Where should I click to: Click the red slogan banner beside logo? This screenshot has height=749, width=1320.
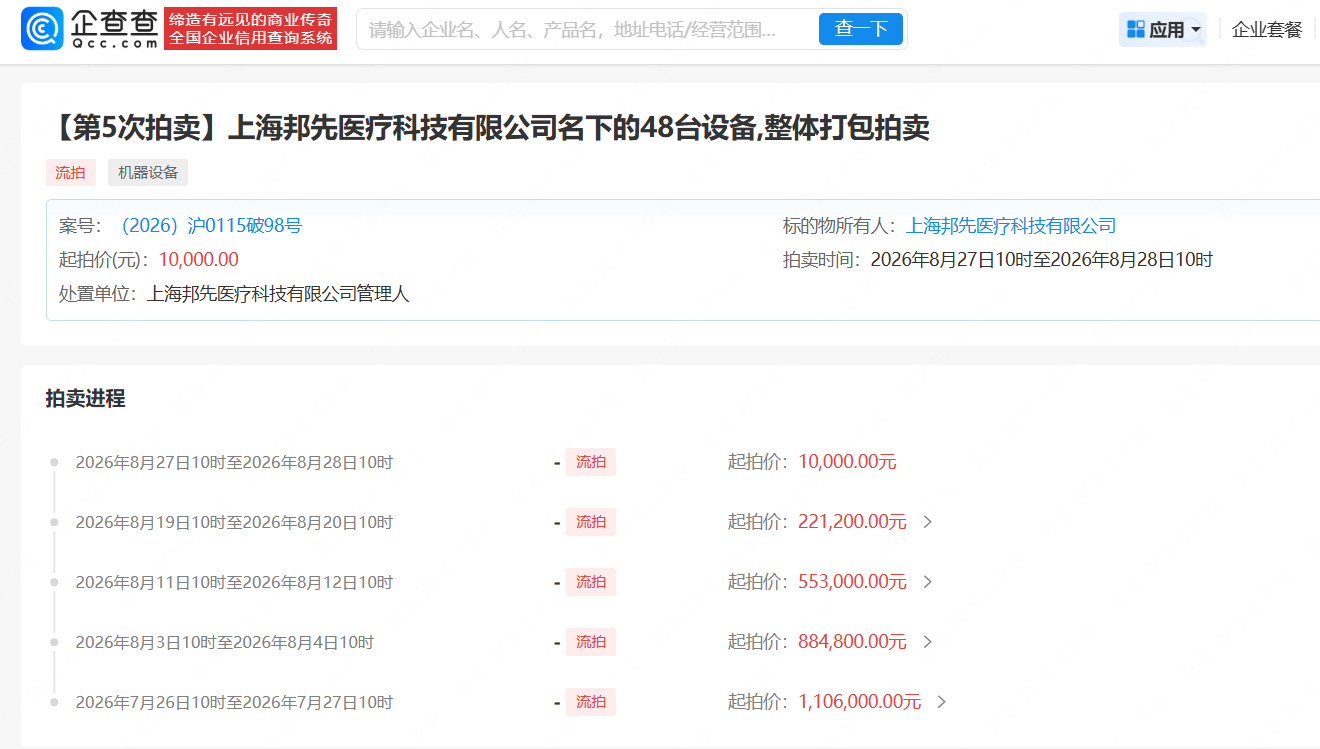click(250, 29)
